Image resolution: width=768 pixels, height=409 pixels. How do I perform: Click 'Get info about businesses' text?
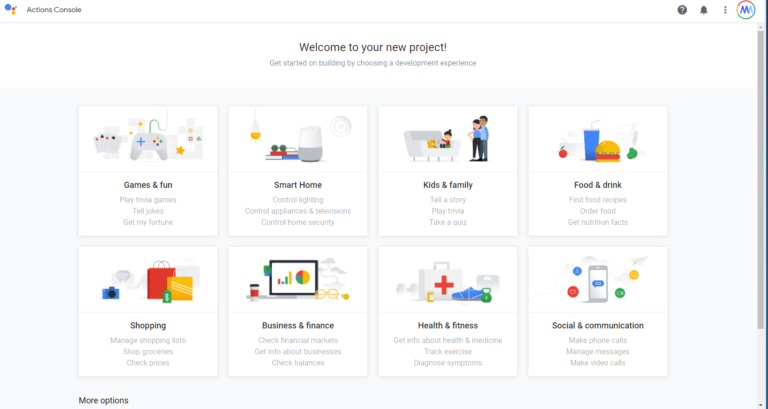[x=298, y=352]
